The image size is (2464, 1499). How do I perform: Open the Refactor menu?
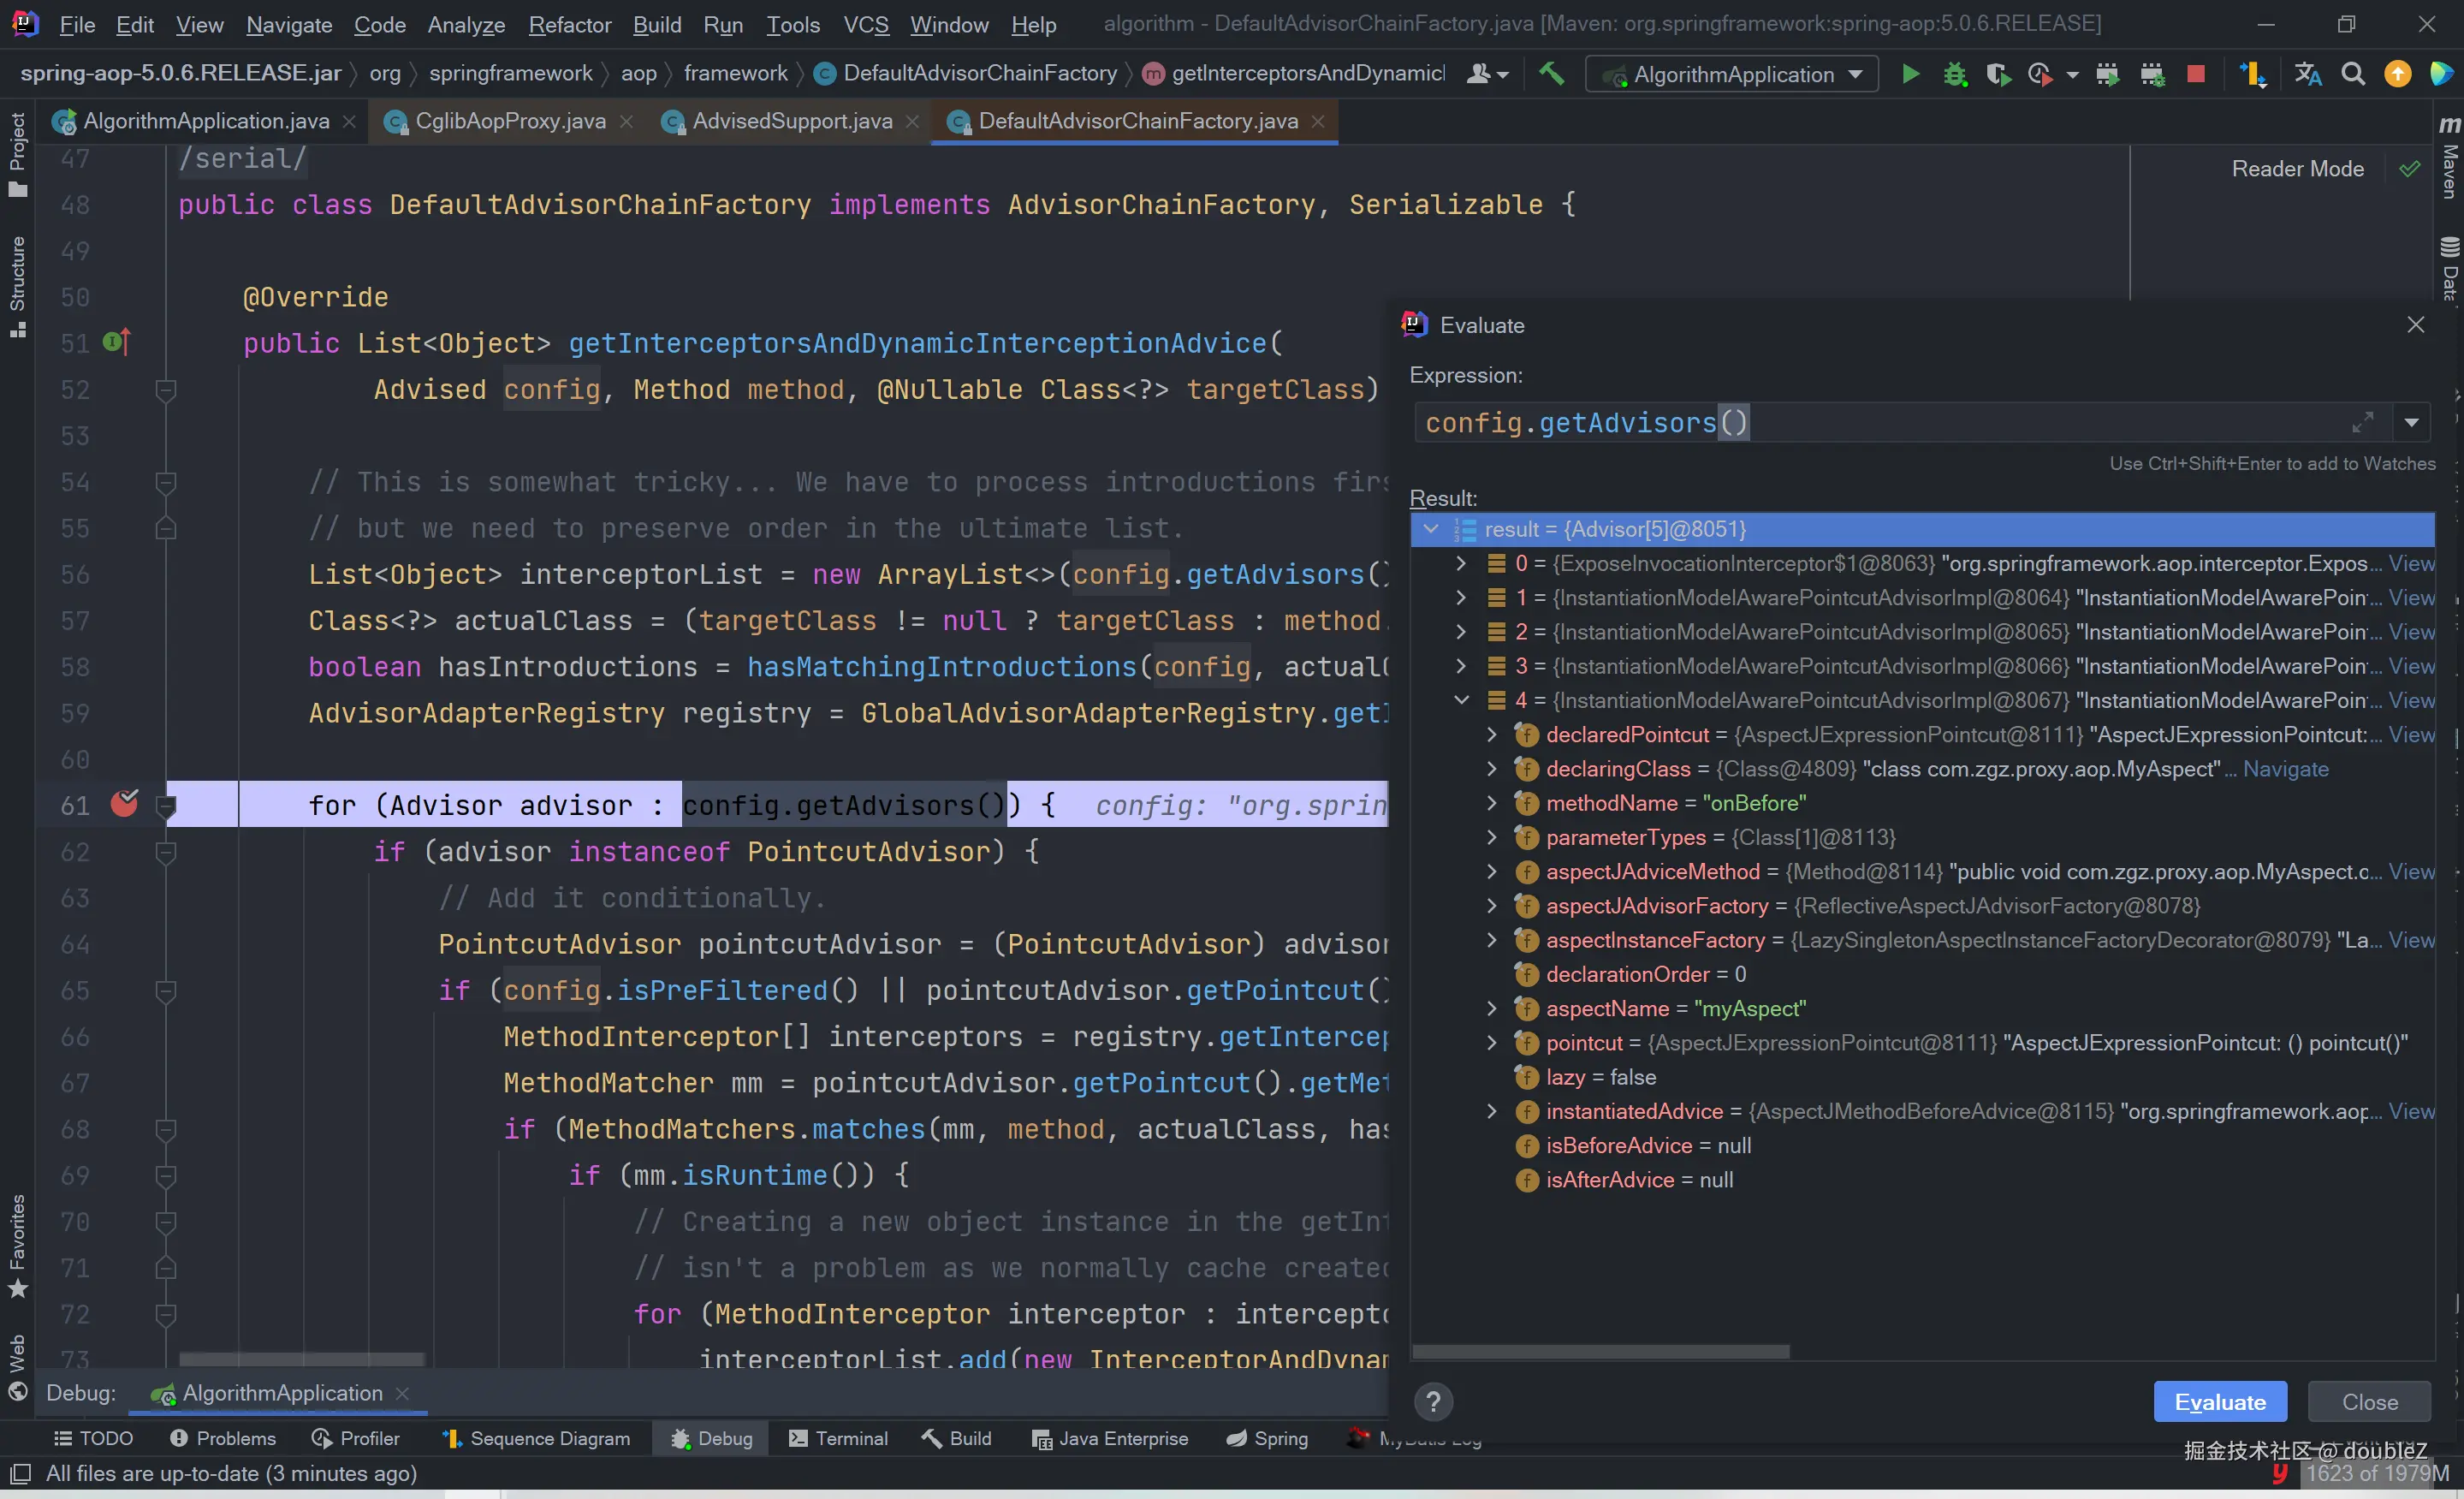(569, 24)
